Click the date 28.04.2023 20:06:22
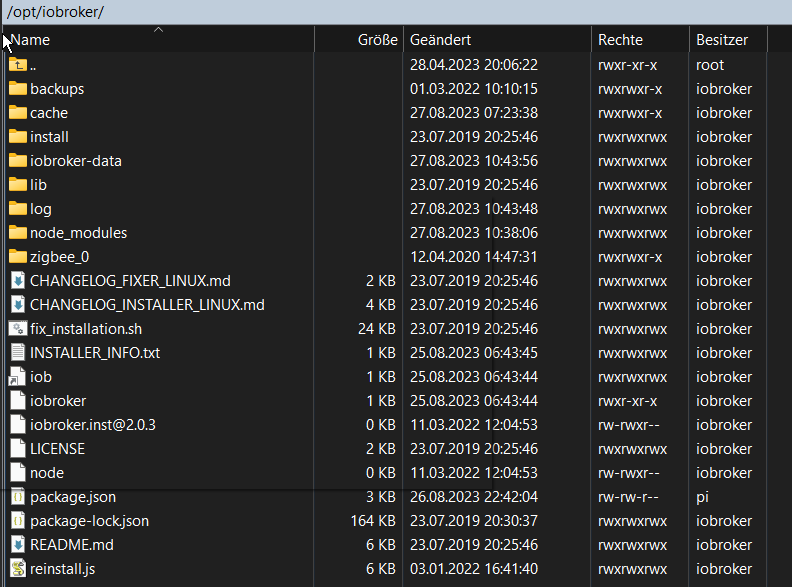Image resolution: width=792 pixels, height=587 pixels. [x=474, y=65]
